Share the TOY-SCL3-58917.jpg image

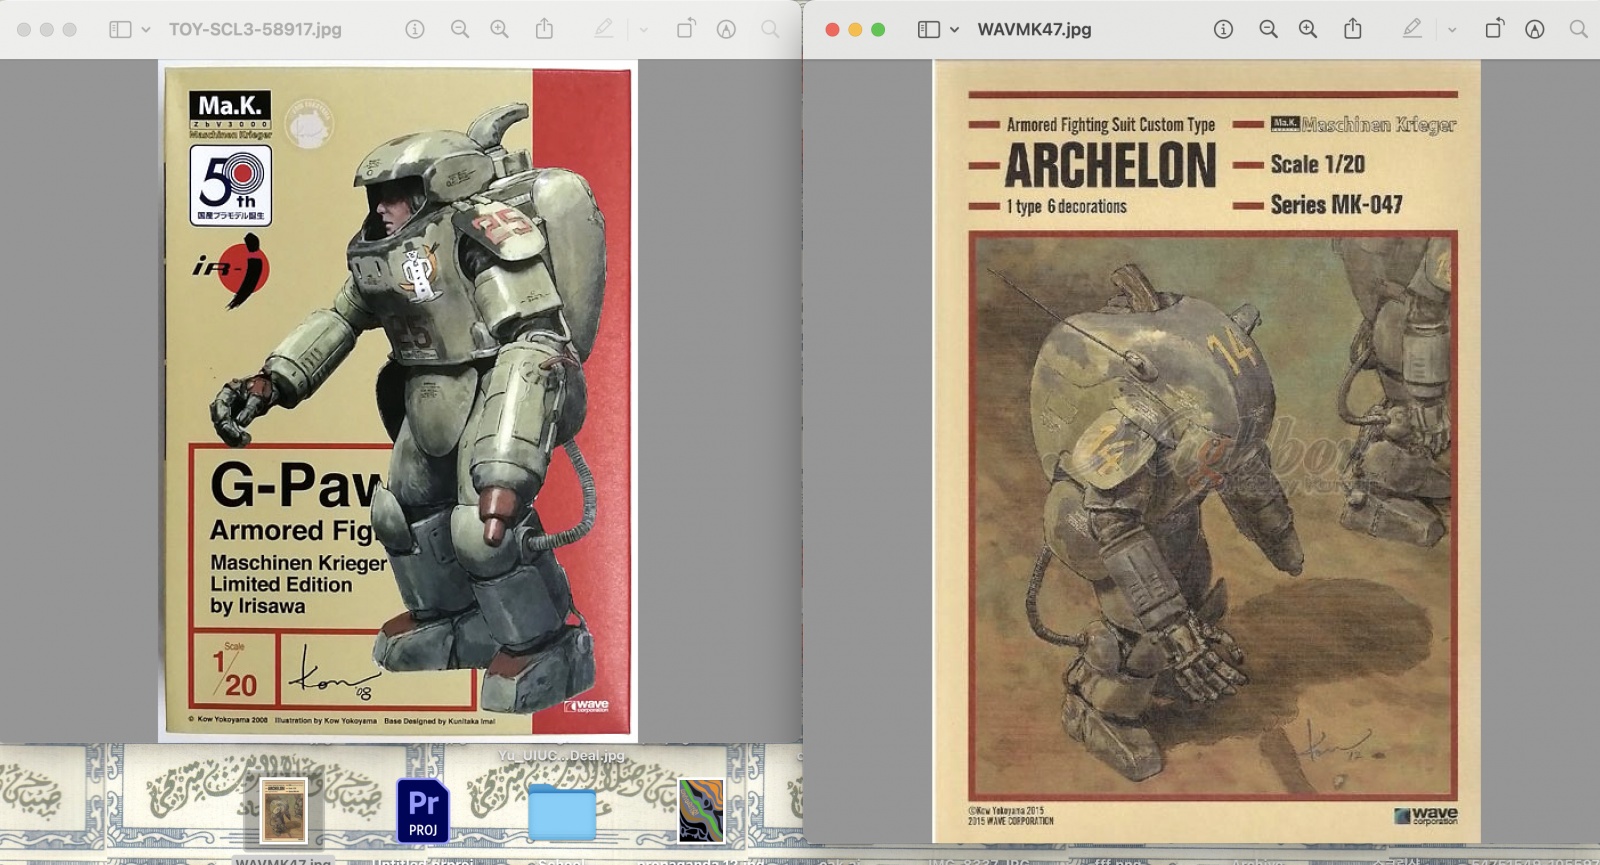pyautogui.click(x=544, y=29)
